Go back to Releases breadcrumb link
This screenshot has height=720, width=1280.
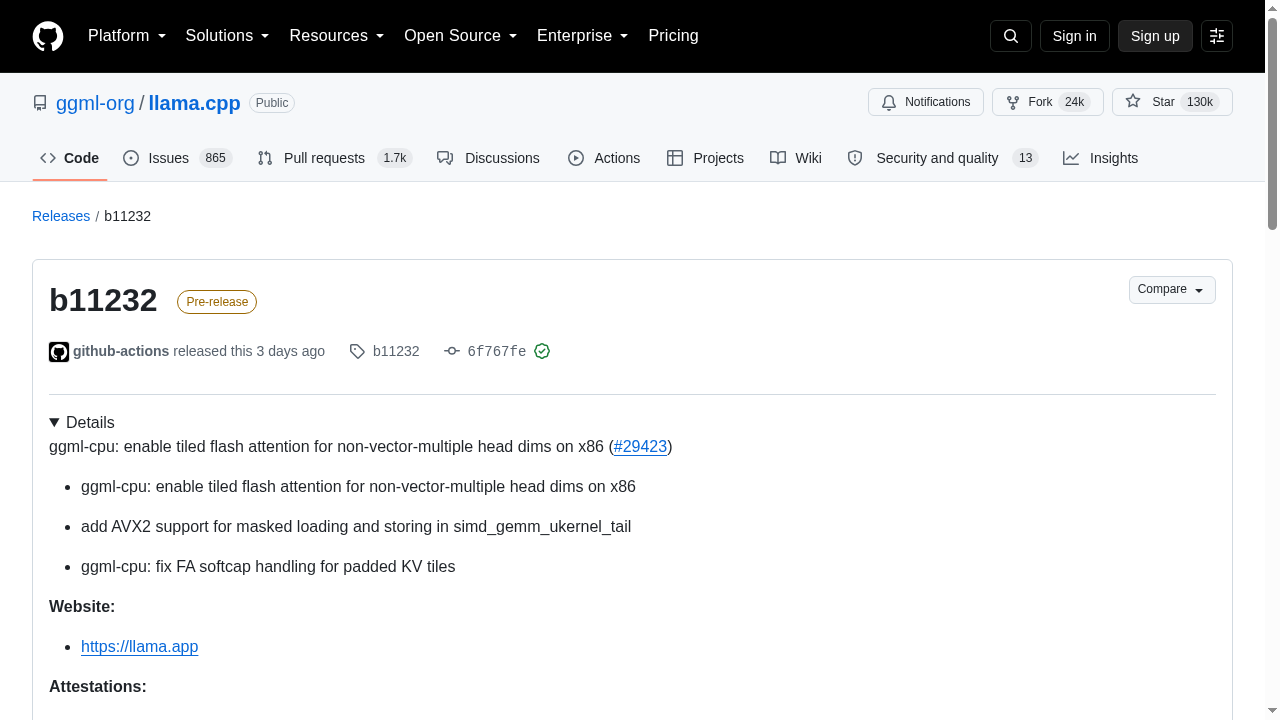[x=61, y=216]
